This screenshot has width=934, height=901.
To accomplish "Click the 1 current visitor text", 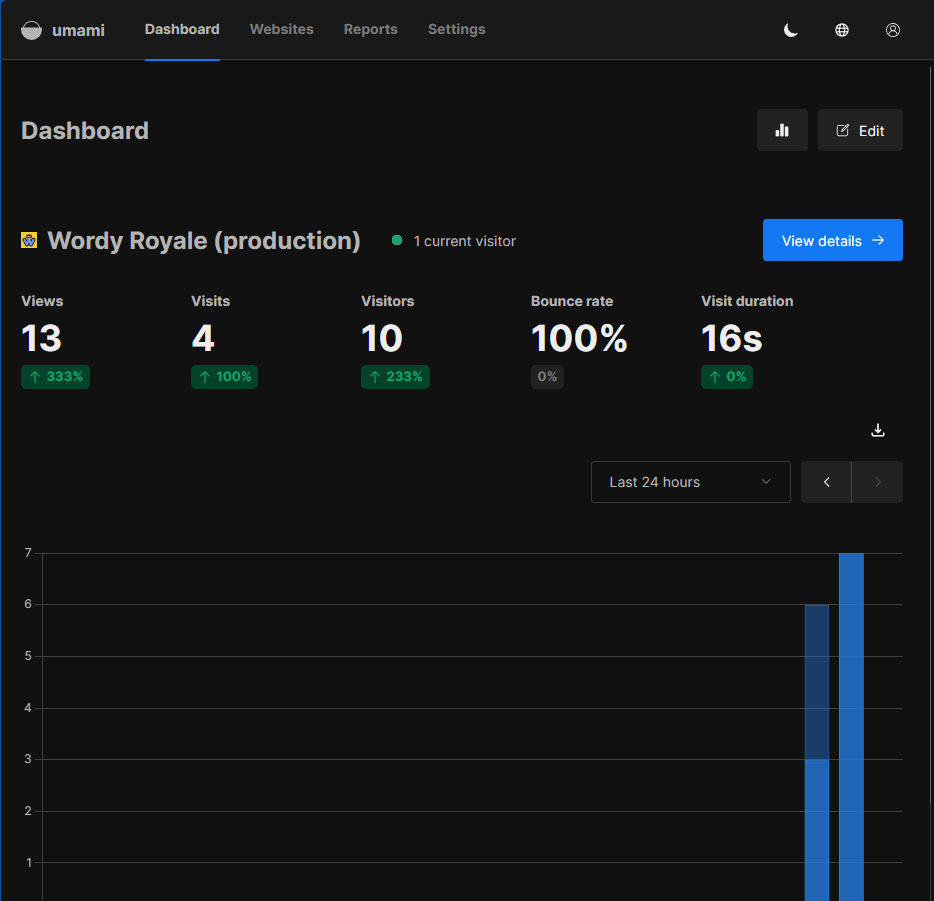I will pos(465,241).
